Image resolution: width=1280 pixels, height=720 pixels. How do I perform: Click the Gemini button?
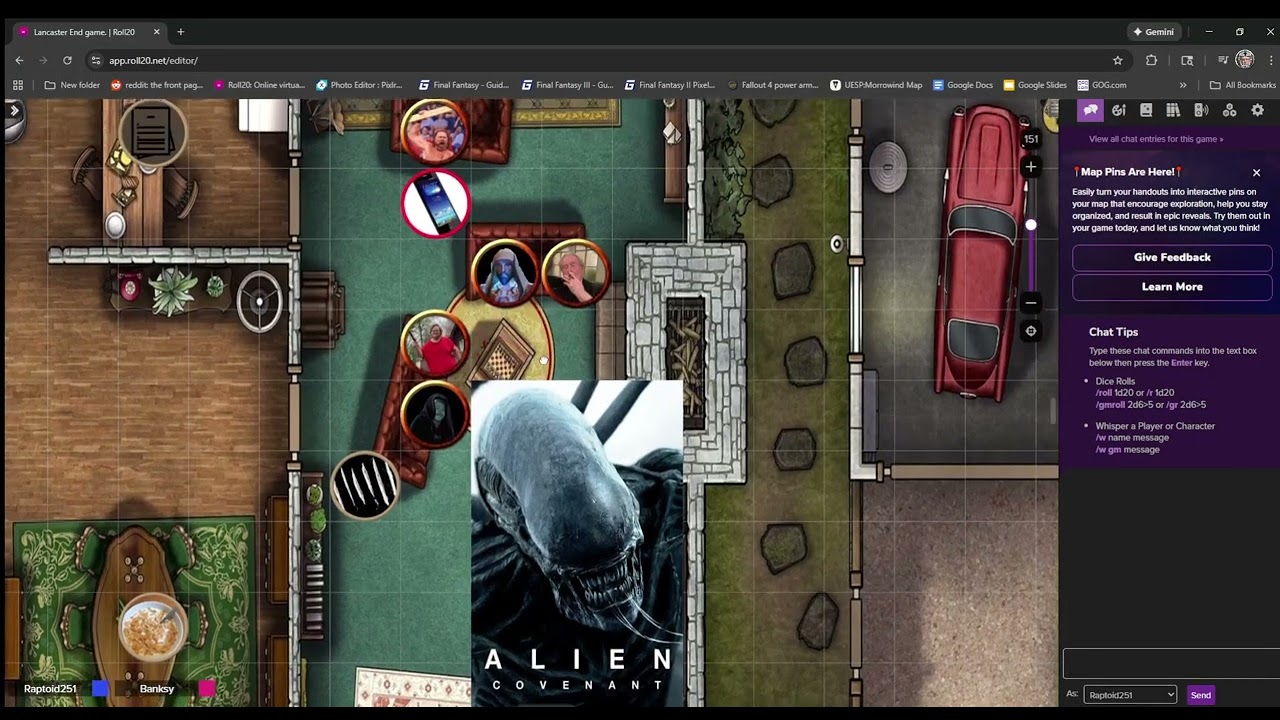click(x=1153, y=32)
